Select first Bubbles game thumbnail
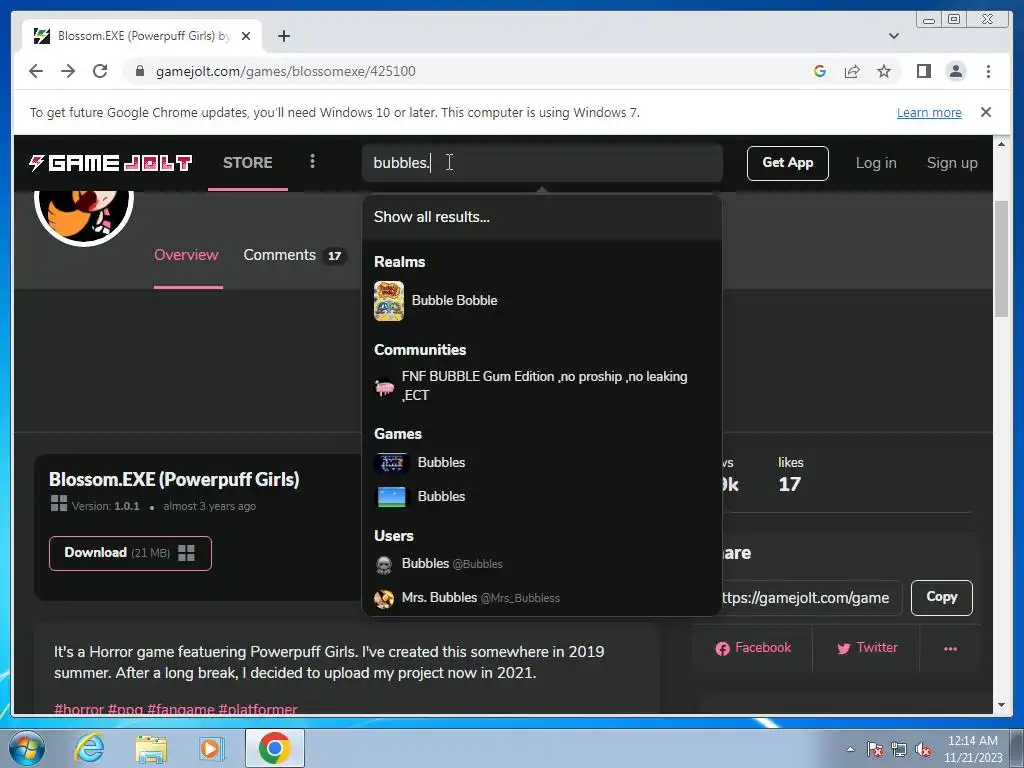Viewport: 1024px width, 768px height. pos(391,463)
